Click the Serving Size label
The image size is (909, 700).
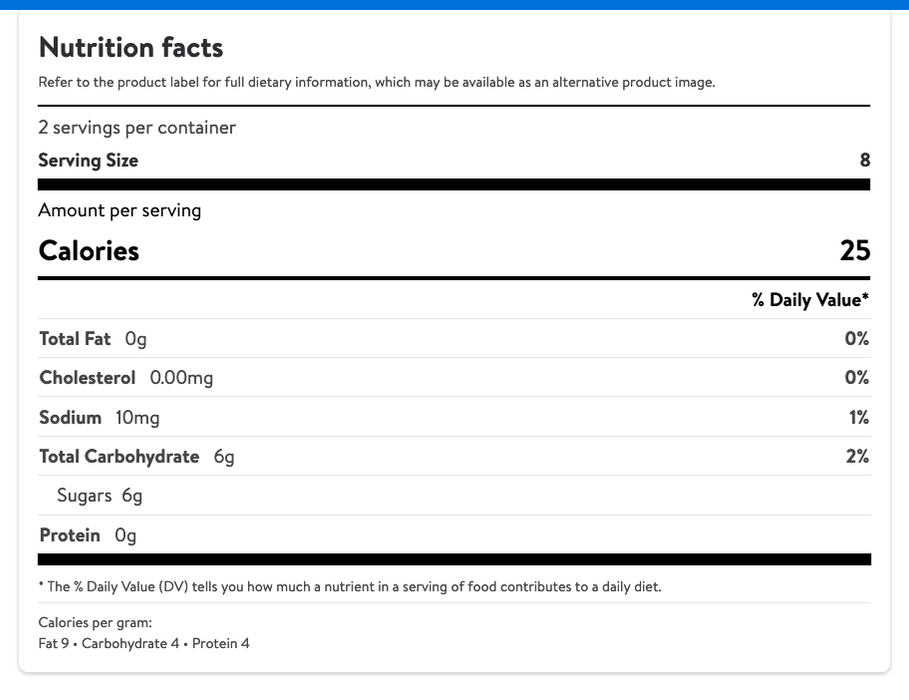coord(88,160)
